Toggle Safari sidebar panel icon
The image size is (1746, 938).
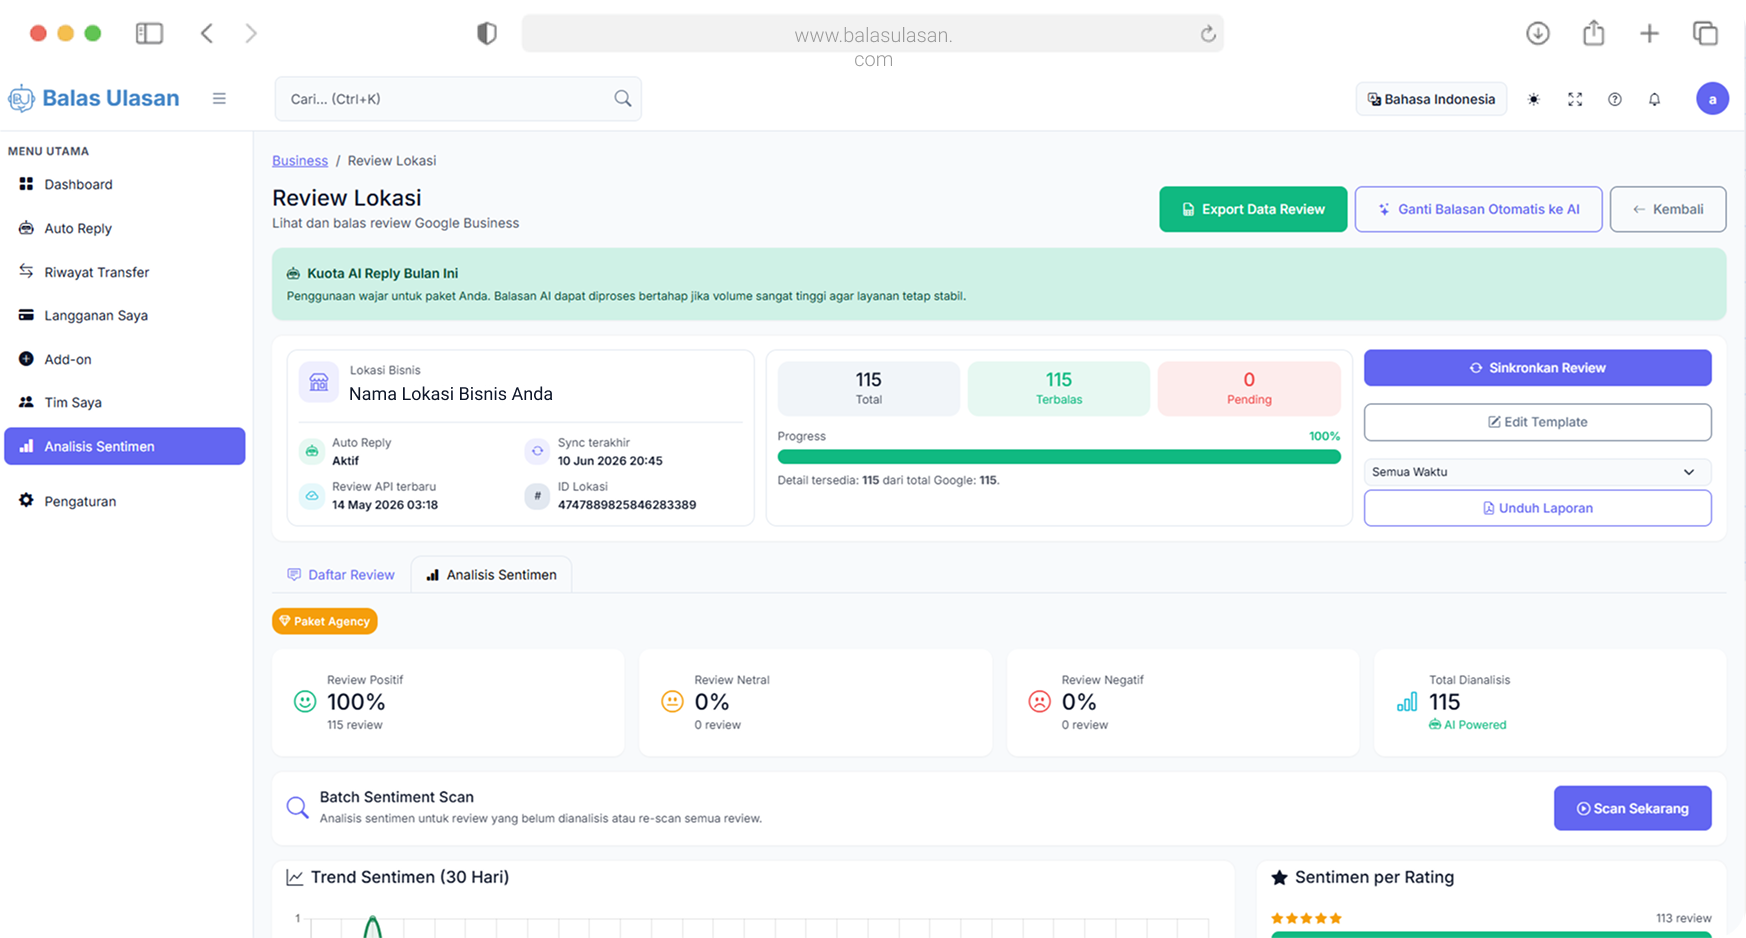(x=149, y=33)
